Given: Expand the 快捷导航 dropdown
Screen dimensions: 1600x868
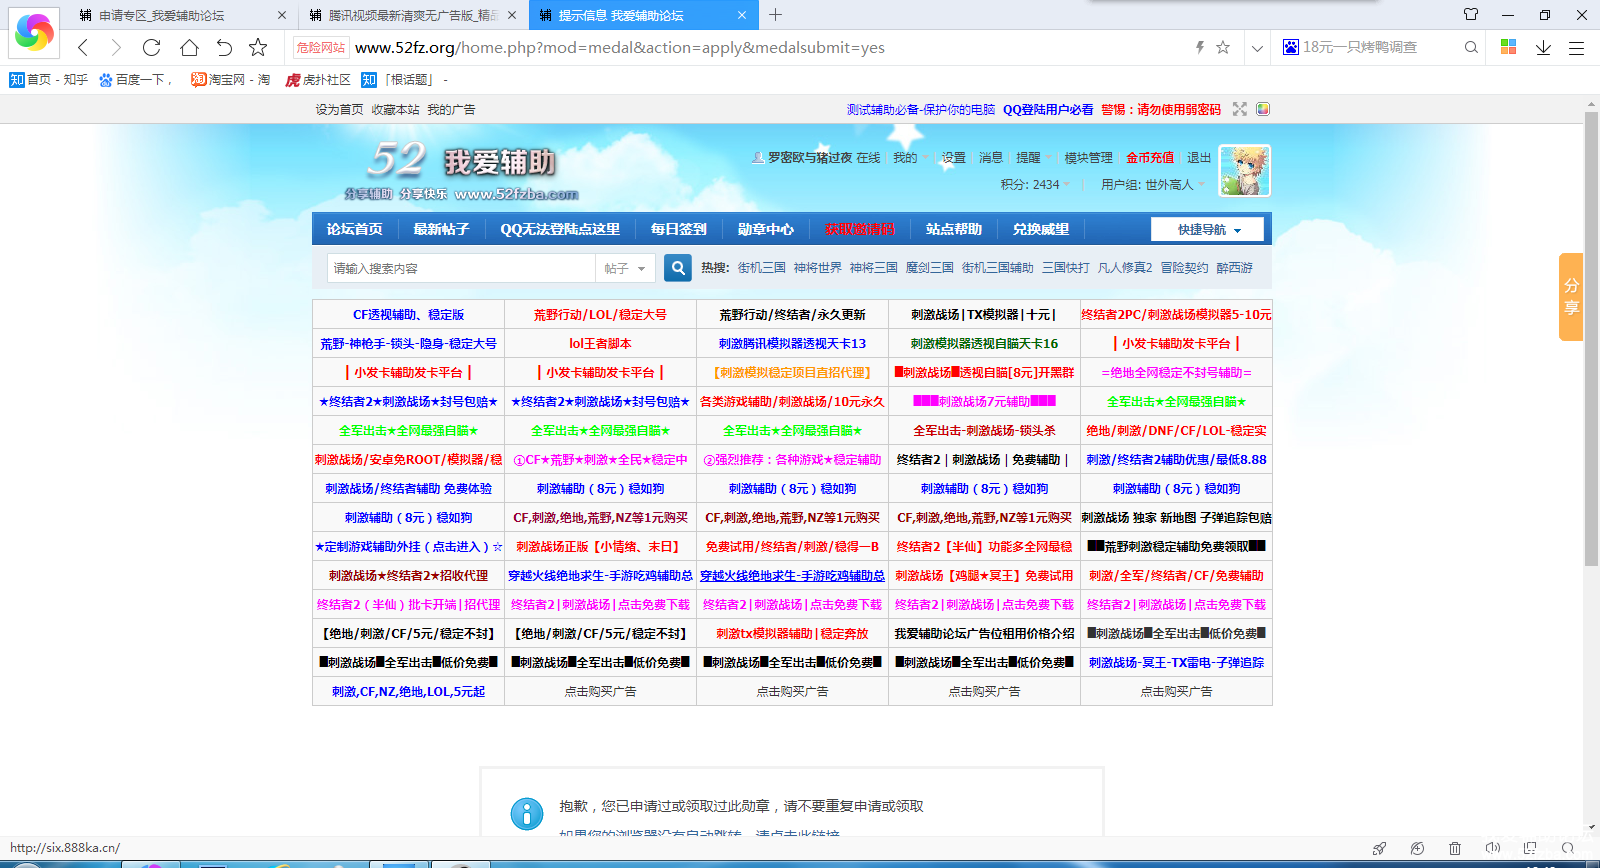Looking at the screenshot, I should coord(1207,229).
